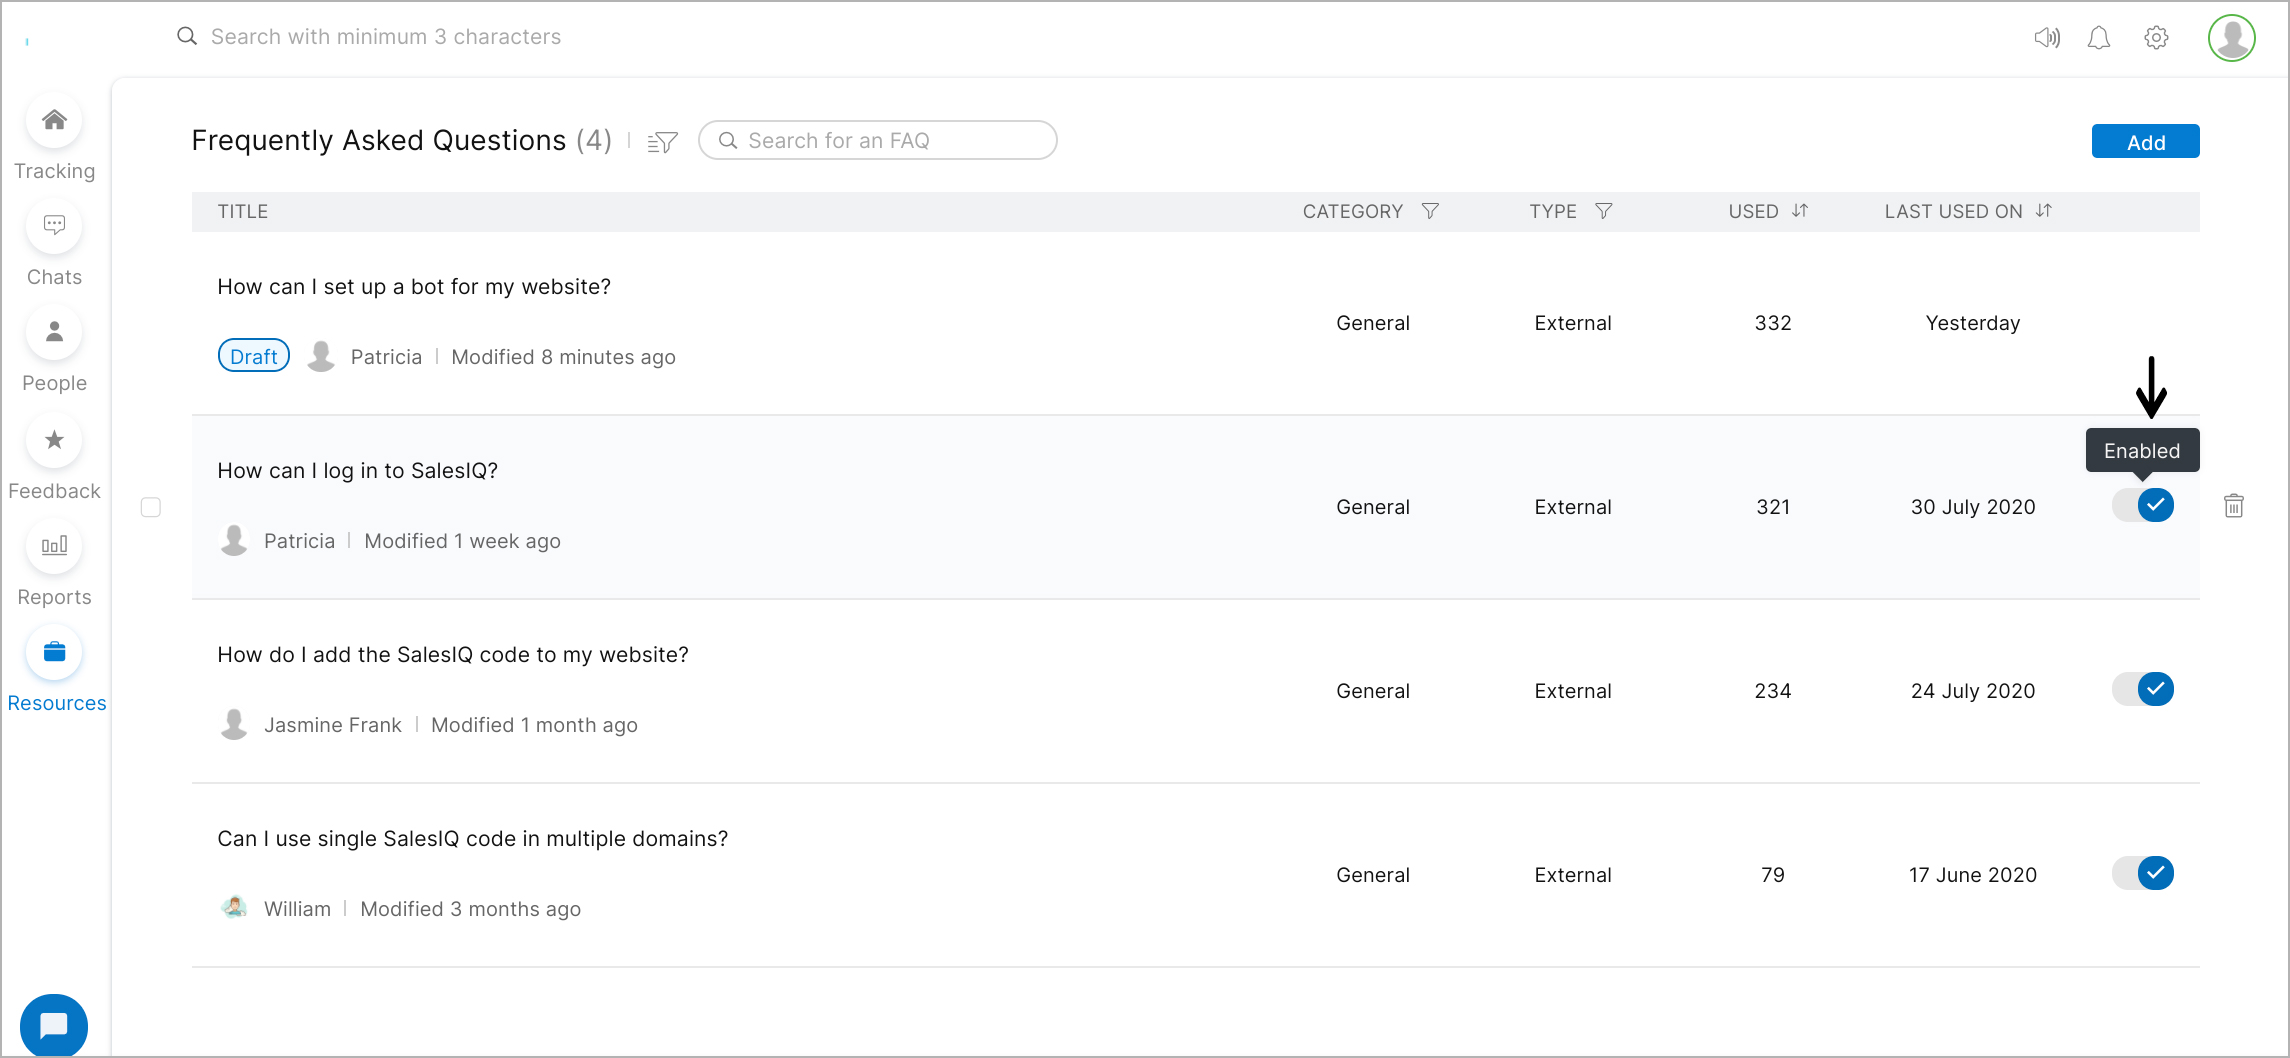Open the Type column filter
The image size is (2290, 1058).
pos(1603,211)
